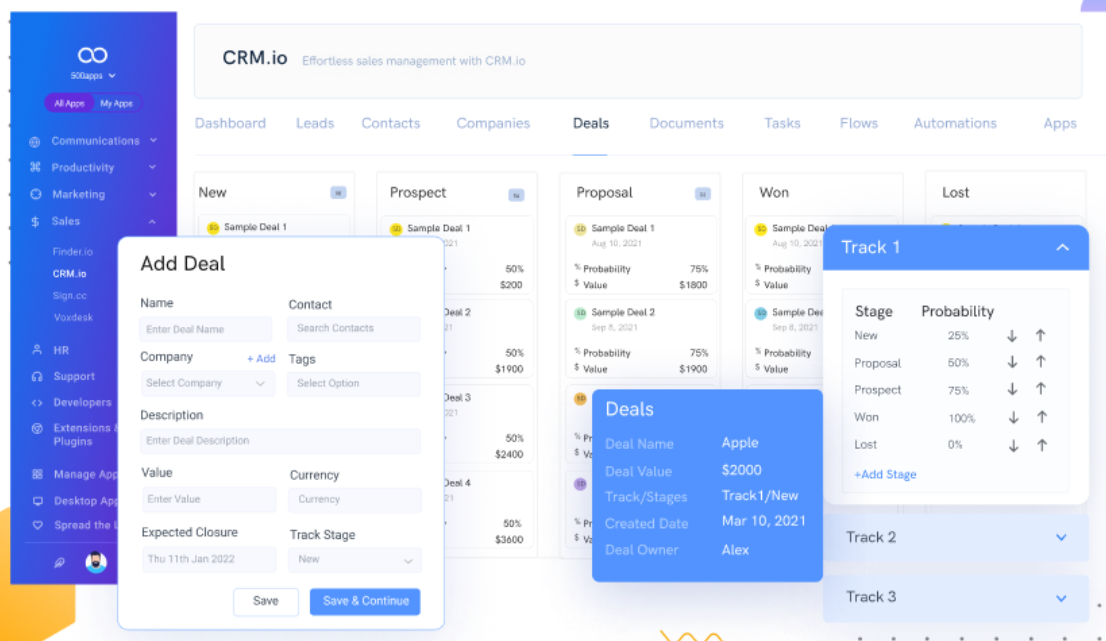This screenshot has height=641, width=1106.
Task: Open the Leads tab
Action: [315, 123]
